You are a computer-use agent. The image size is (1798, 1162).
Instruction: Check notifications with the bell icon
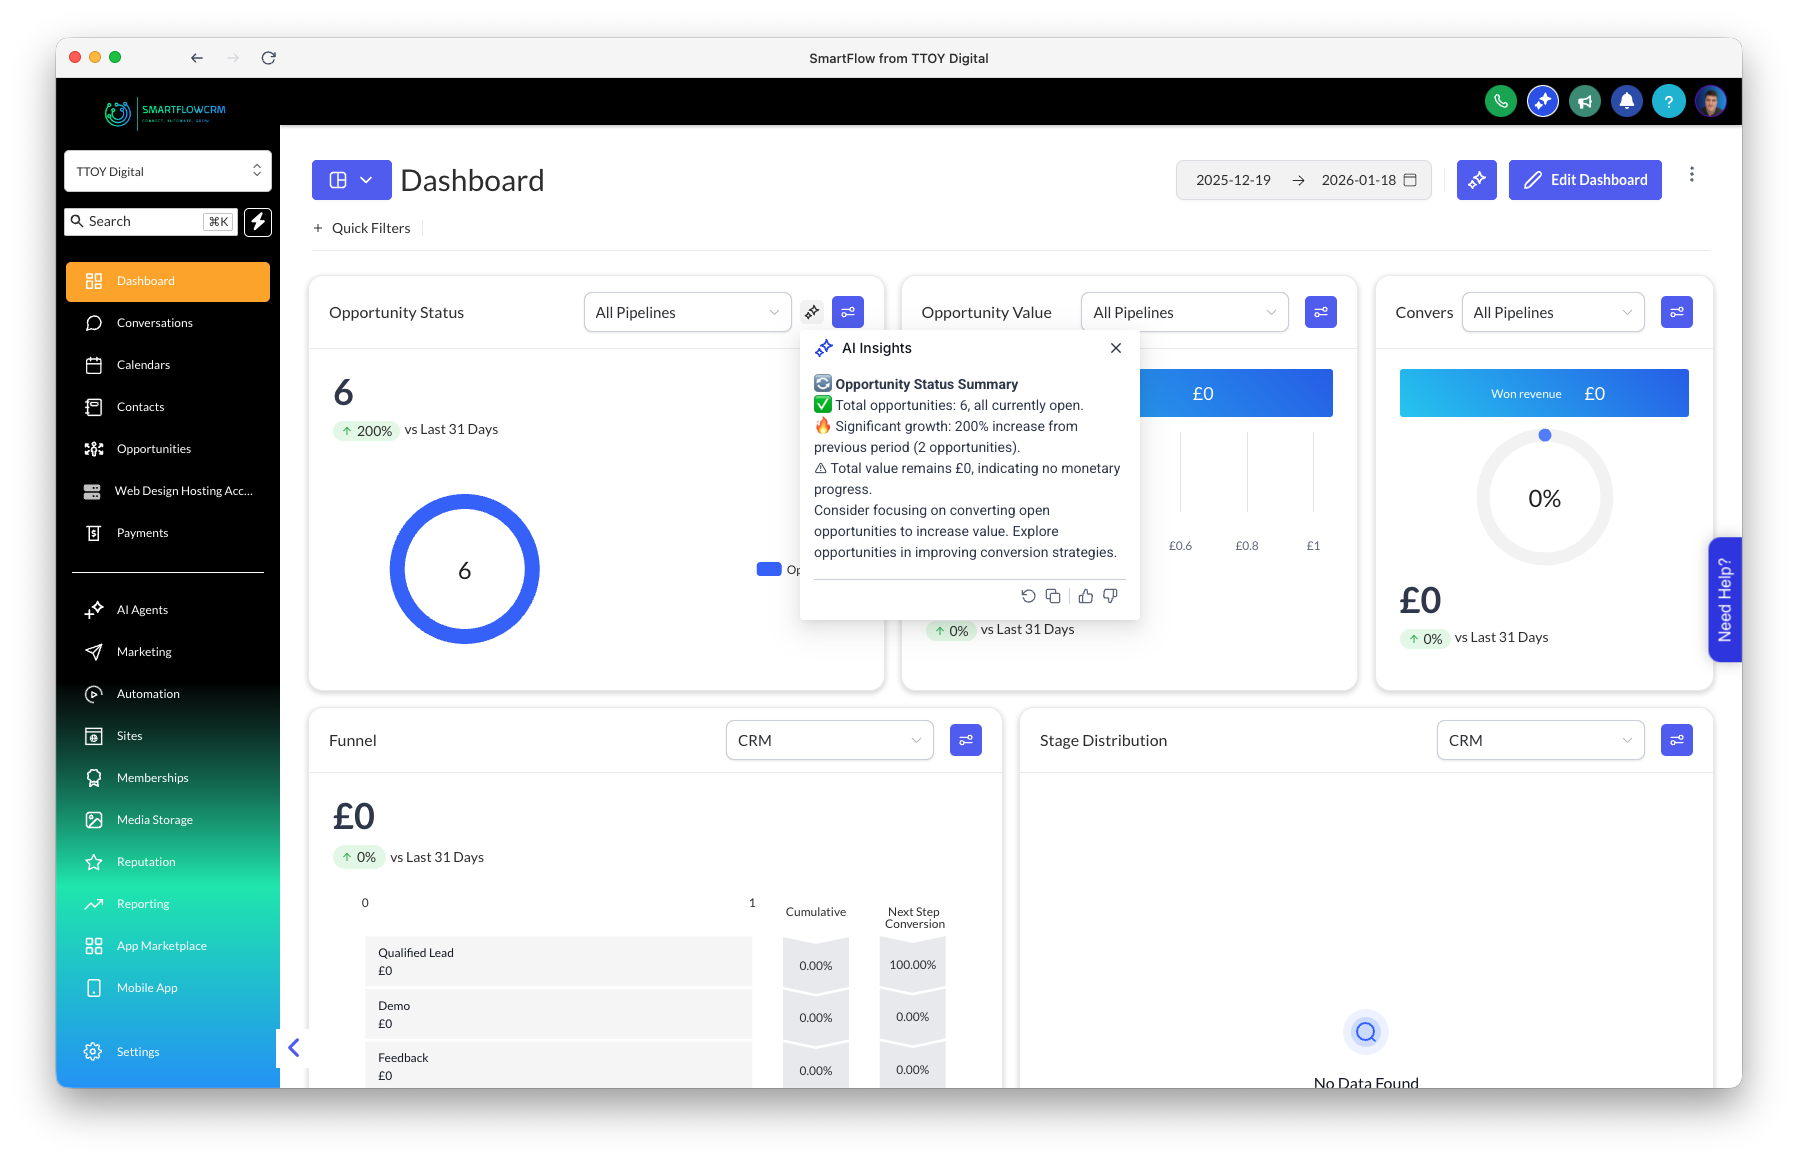(1627, 101)
